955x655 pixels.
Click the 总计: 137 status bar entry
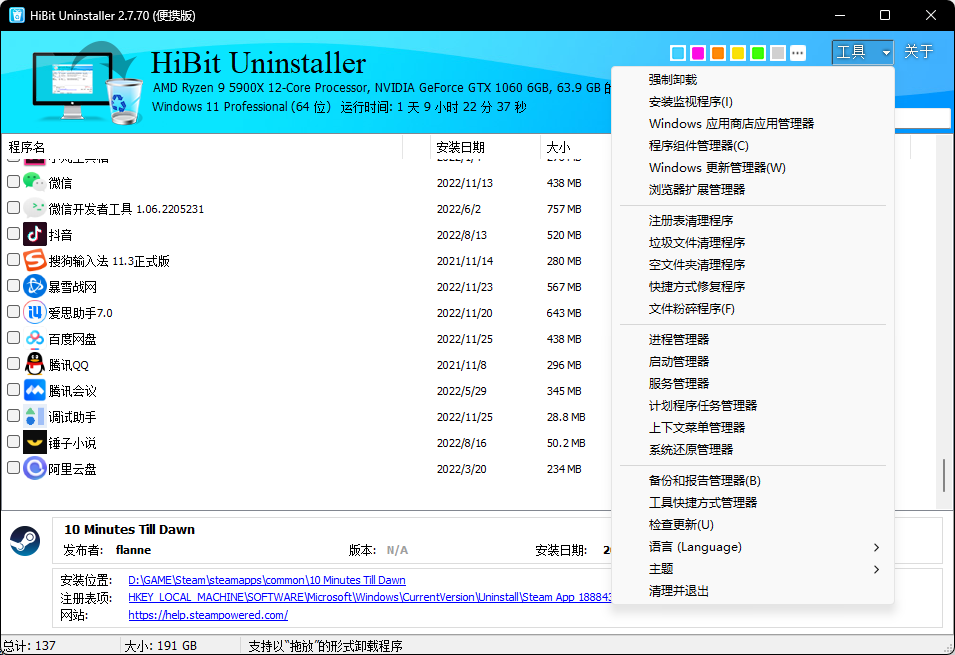[x=29, y=645]
